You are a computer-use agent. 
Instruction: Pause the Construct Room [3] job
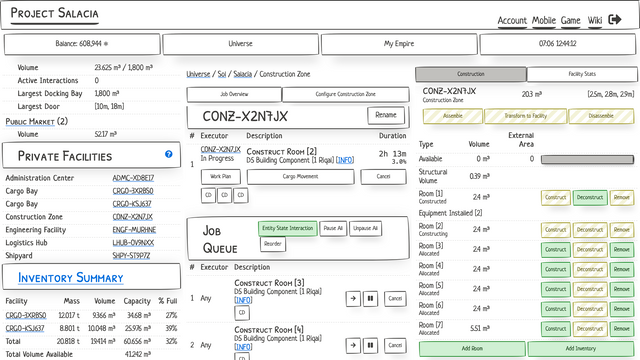click(x=370, y=298)
